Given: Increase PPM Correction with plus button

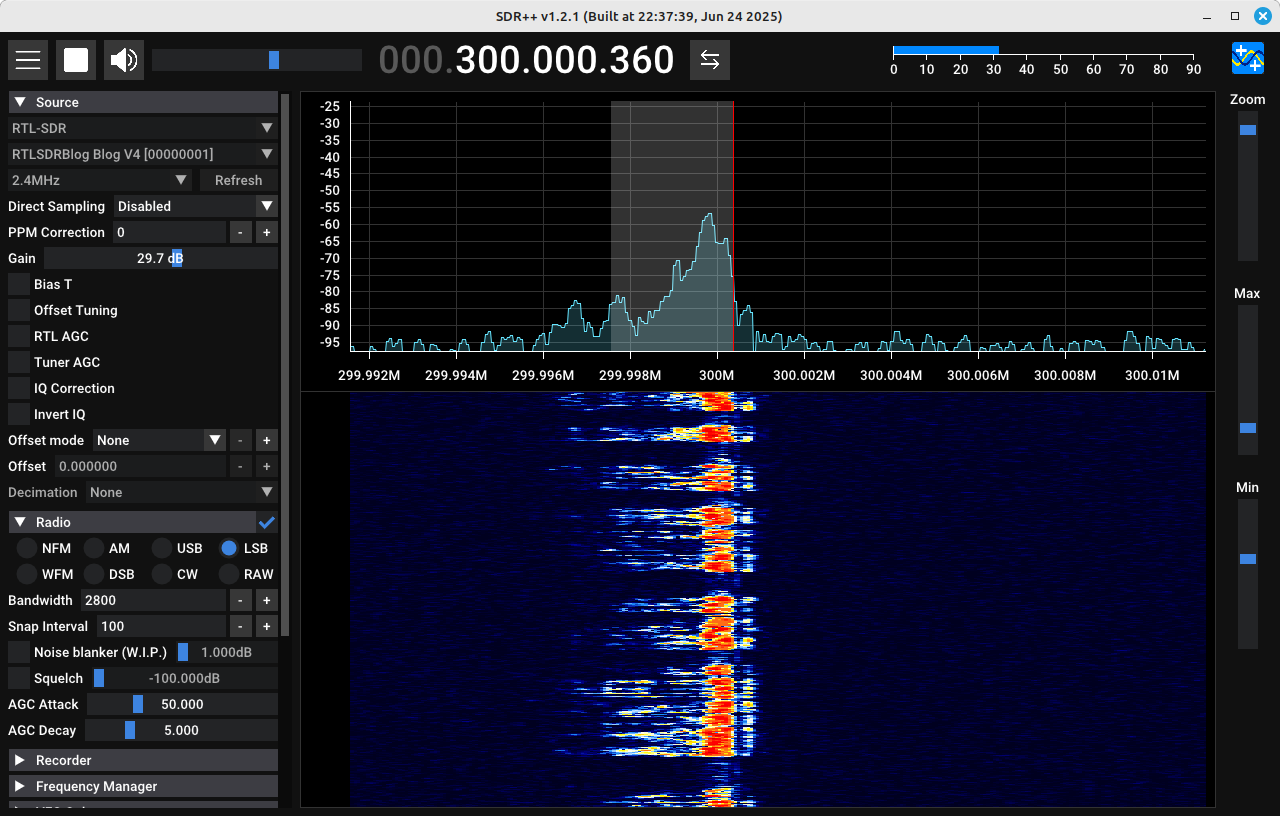Looking at the screenshot, I should (x=267, y=232).
